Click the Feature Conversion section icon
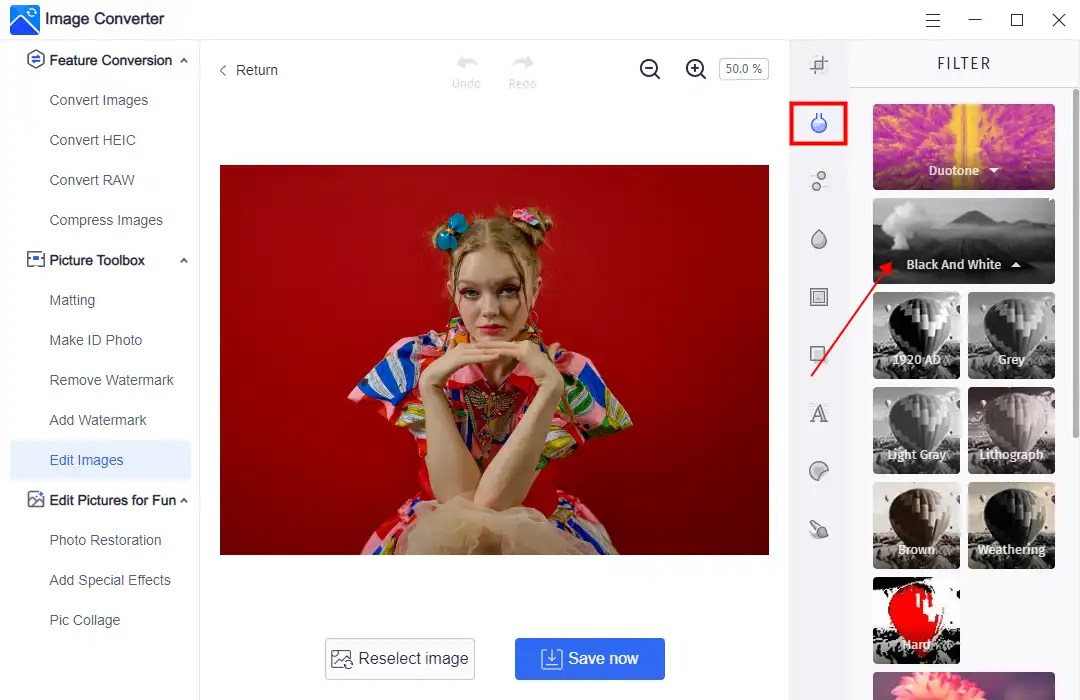 35,59
